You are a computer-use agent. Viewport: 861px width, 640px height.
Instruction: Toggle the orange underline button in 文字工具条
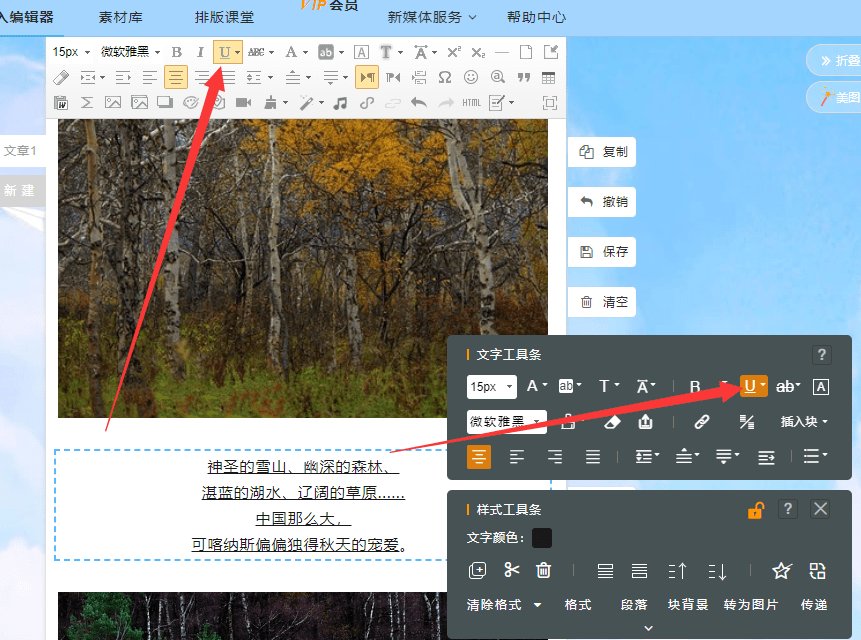point(754,386)
